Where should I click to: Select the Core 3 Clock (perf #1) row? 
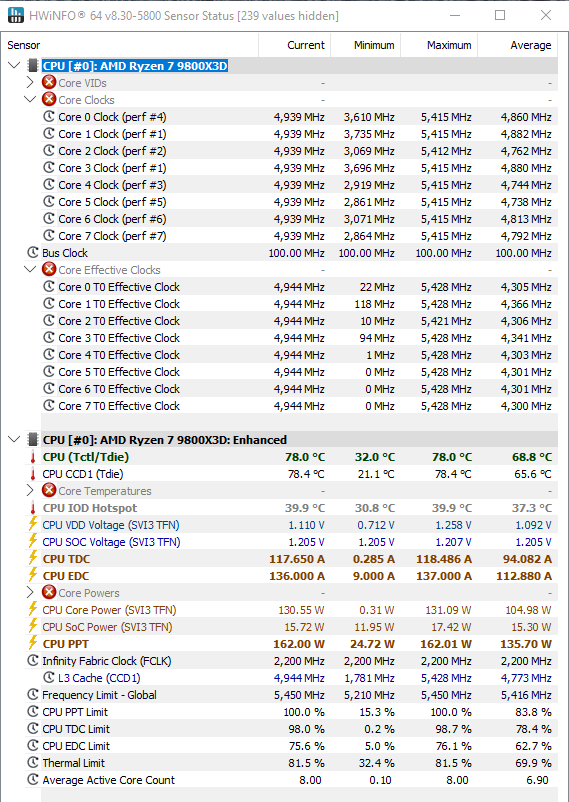point(299,167)
